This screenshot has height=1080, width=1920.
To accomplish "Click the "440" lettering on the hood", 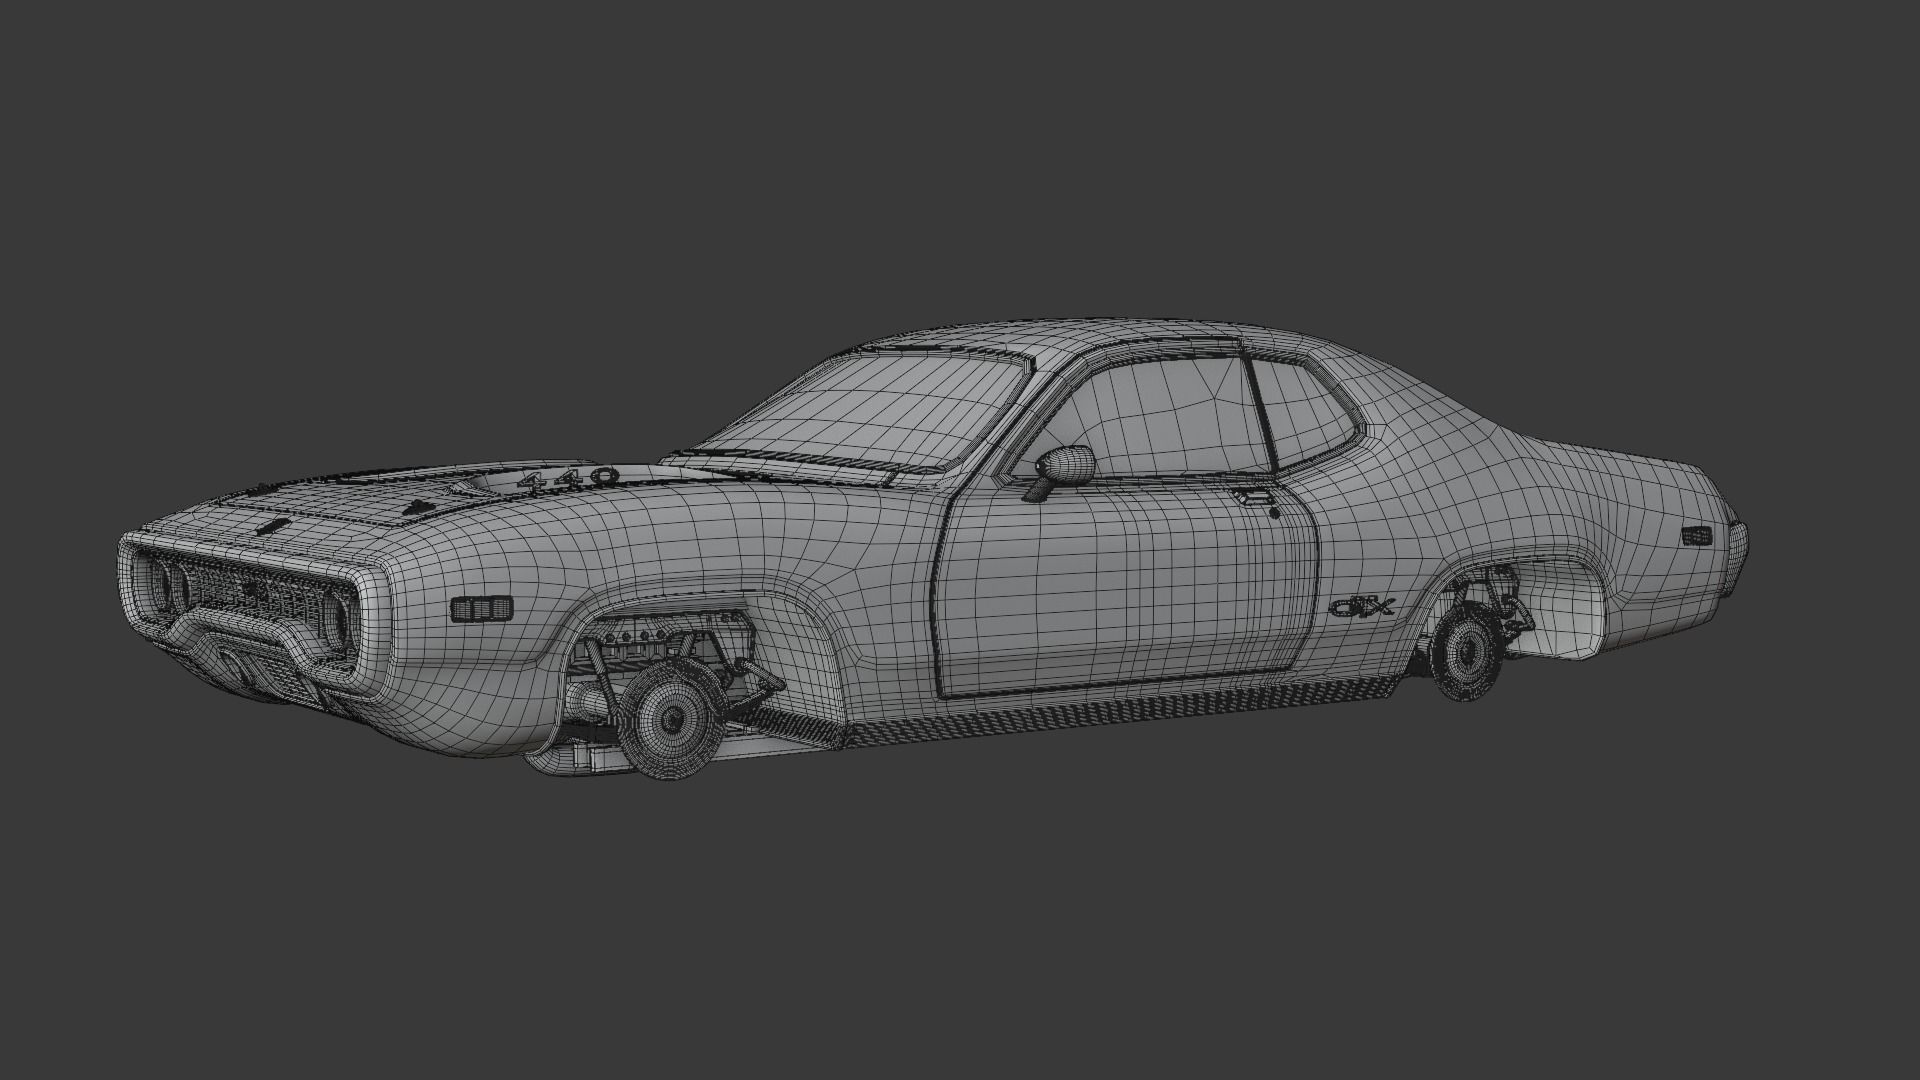I will coord(567,478).
